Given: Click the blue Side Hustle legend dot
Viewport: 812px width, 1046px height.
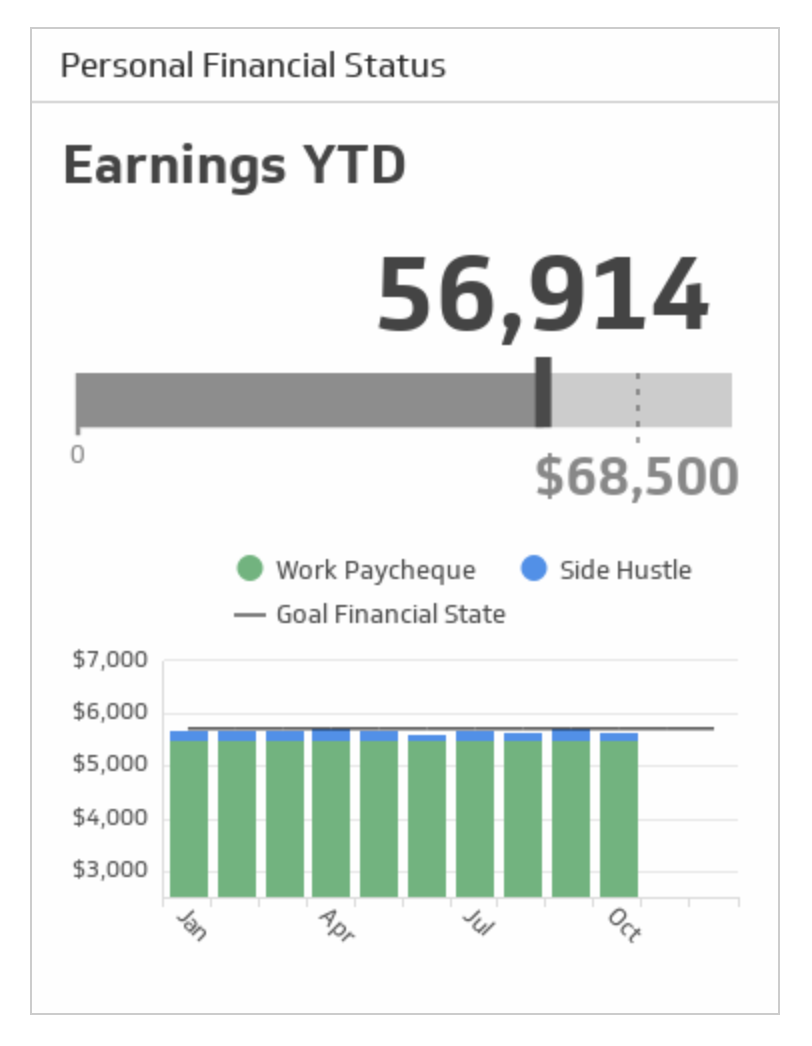Looking at the screenshot, I should point(535,570).
